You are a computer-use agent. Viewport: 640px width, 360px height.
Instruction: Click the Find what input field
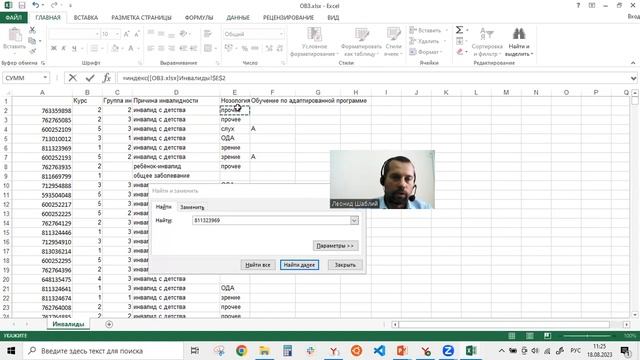tap(271, 220)
